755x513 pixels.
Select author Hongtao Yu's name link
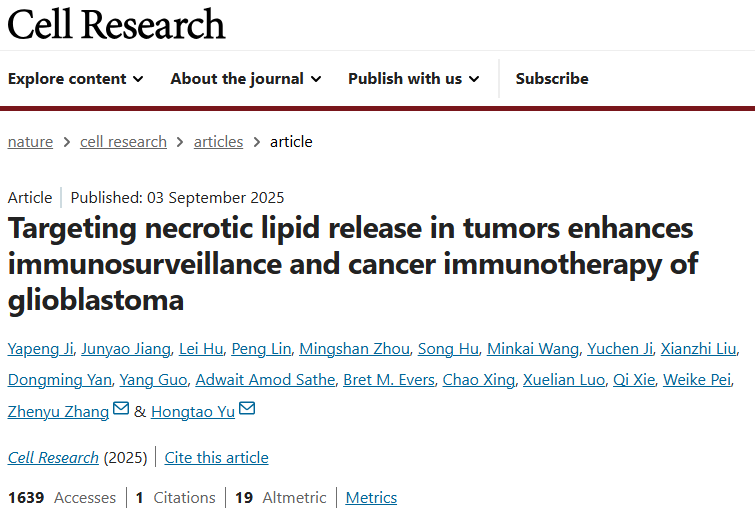click(193, 411)
